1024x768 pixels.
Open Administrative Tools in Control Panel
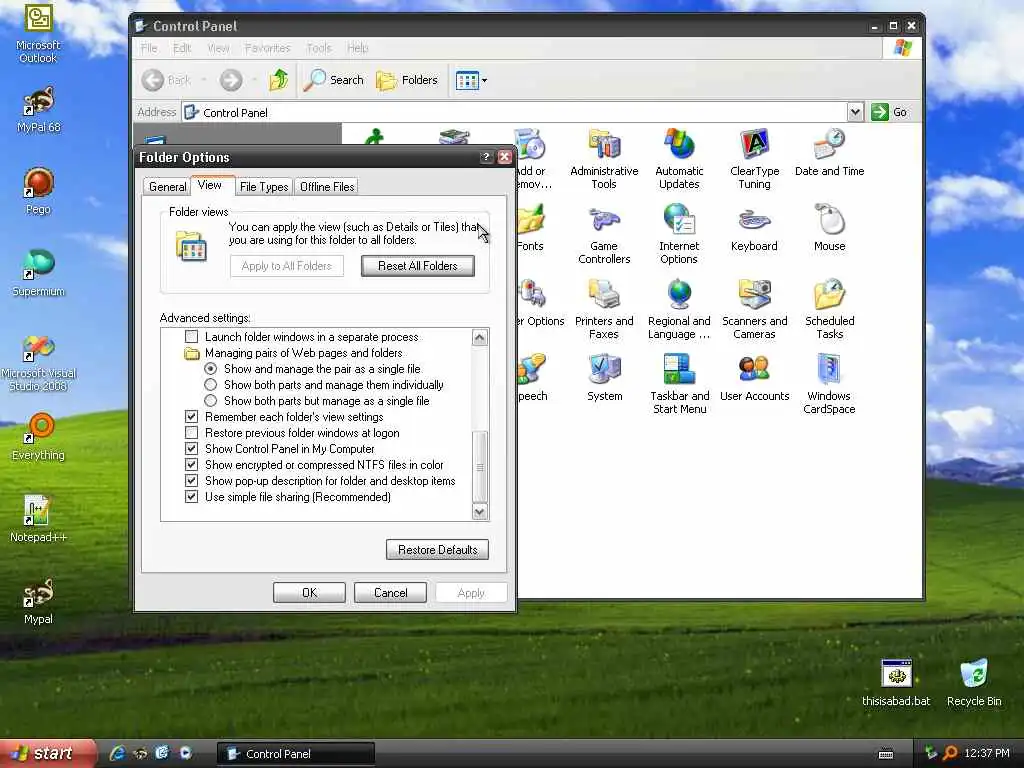click(x=604, y=159)
